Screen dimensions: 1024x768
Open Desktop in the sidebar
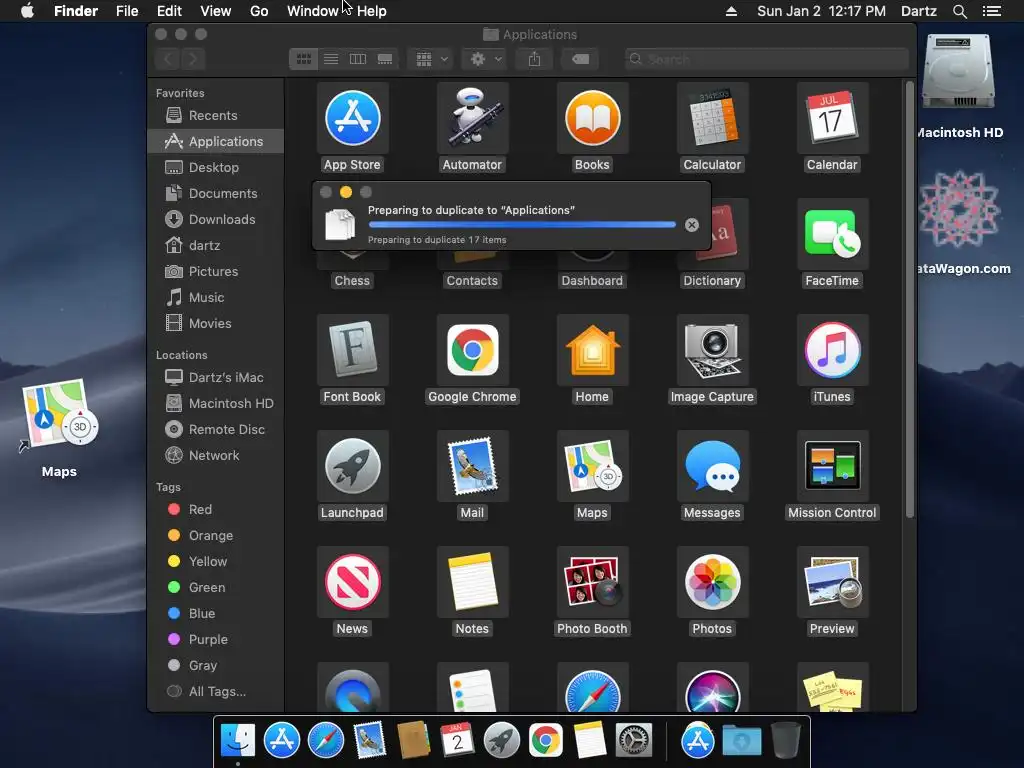click(216, 167)
